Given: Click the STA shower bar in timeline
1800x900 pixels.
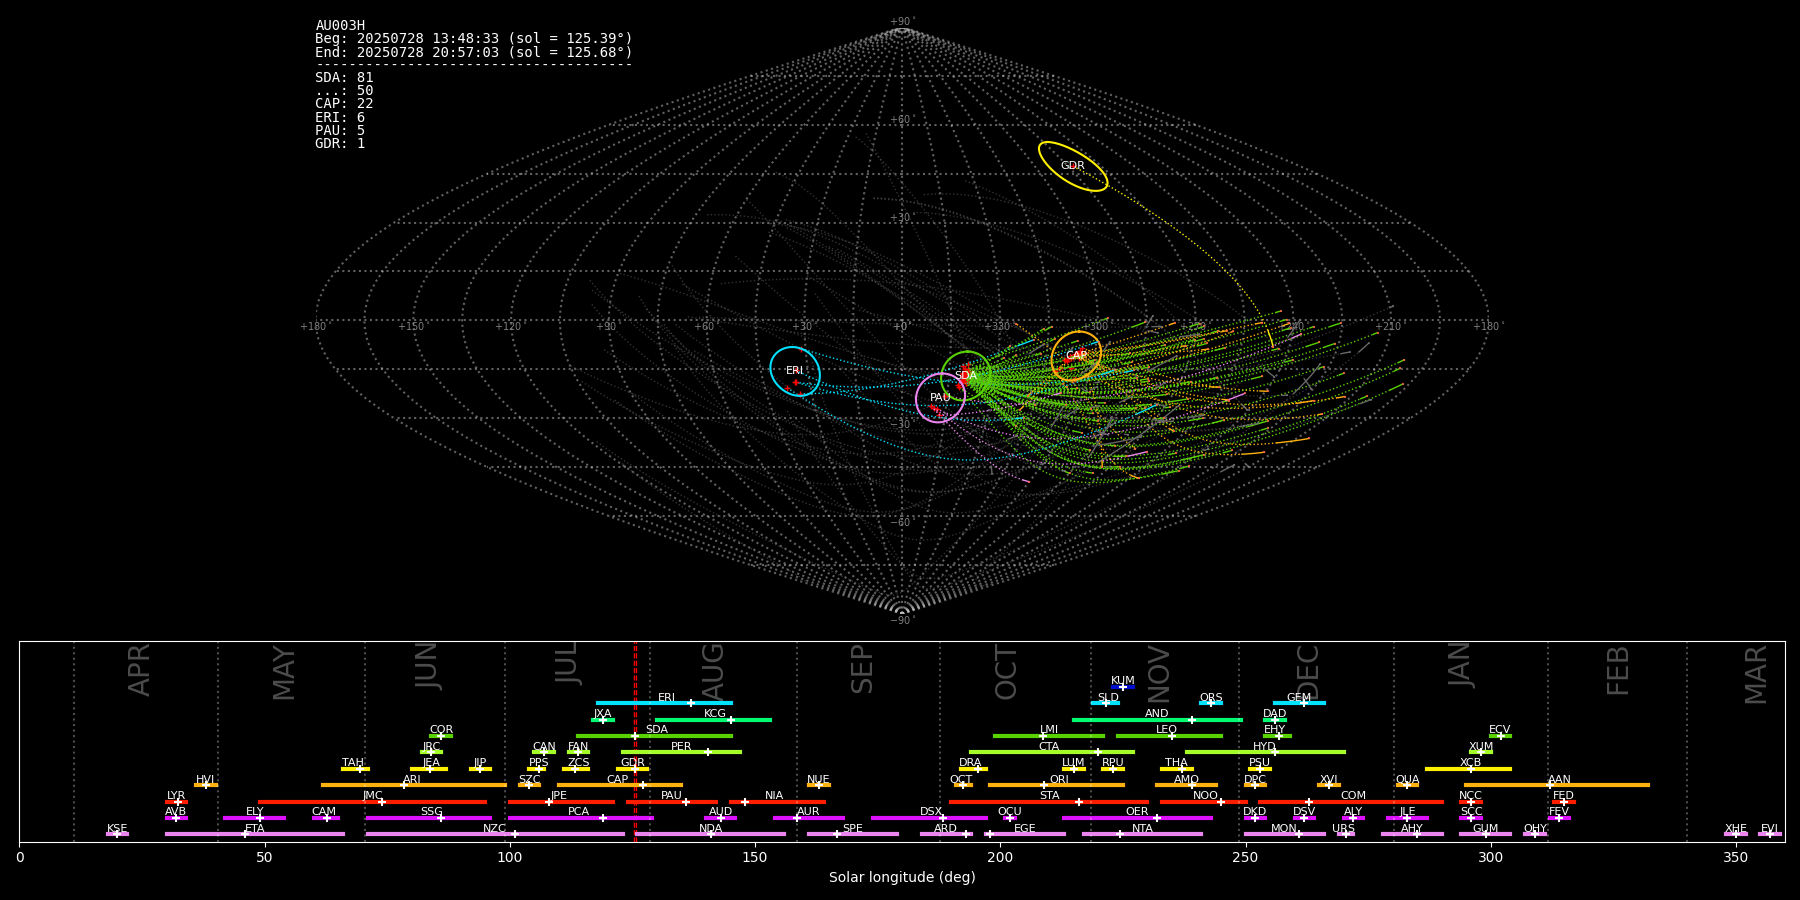Looking at the screenshot, I should [1049, 801].
